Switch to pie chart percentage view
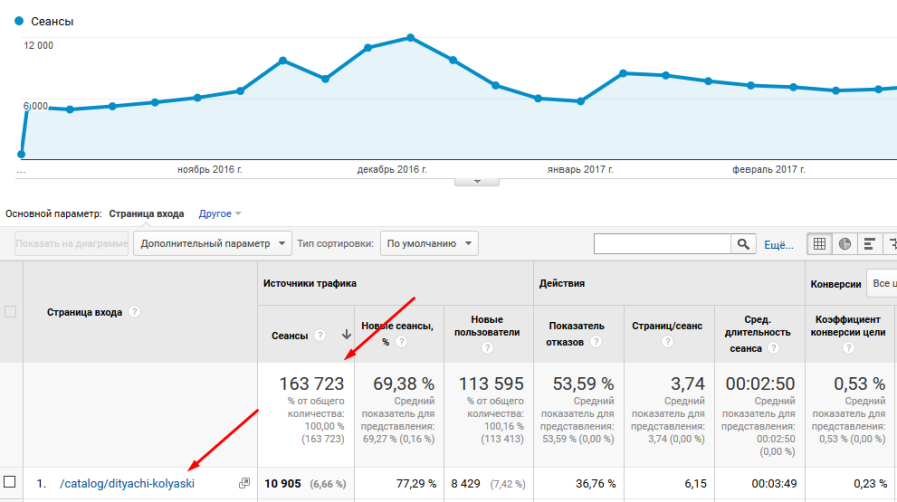Viewport: 897px width, 502px height. (x=845, y=244)
